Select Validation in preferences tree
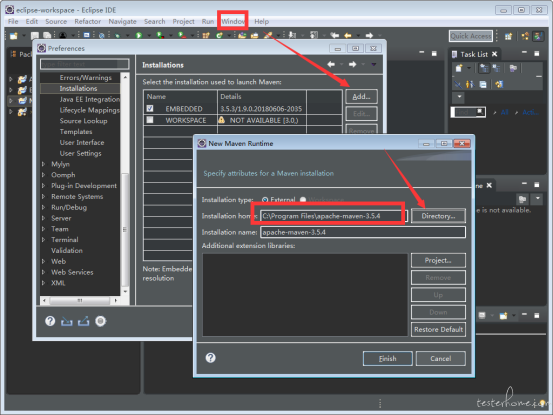 click(67, 251)
